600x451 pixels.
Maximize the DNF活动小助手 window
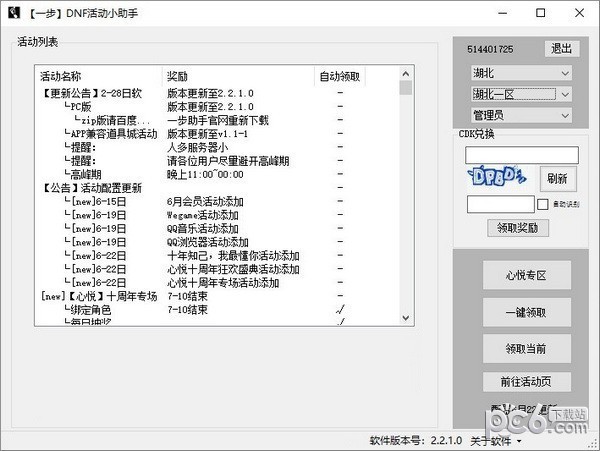click(541, 13)
